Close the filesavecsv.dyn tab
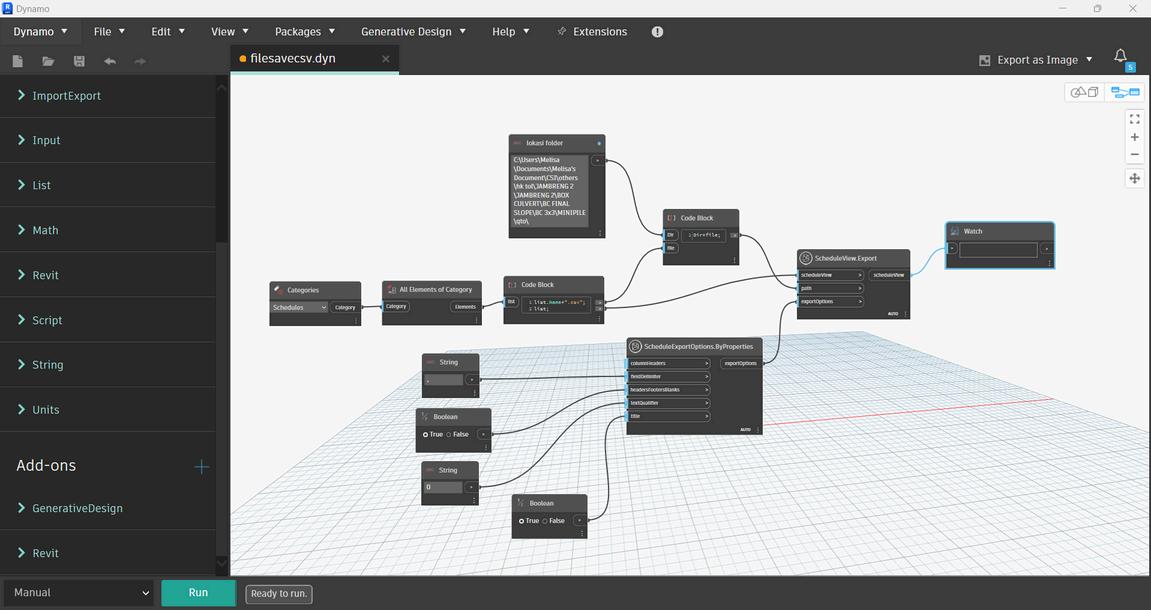 385,59
